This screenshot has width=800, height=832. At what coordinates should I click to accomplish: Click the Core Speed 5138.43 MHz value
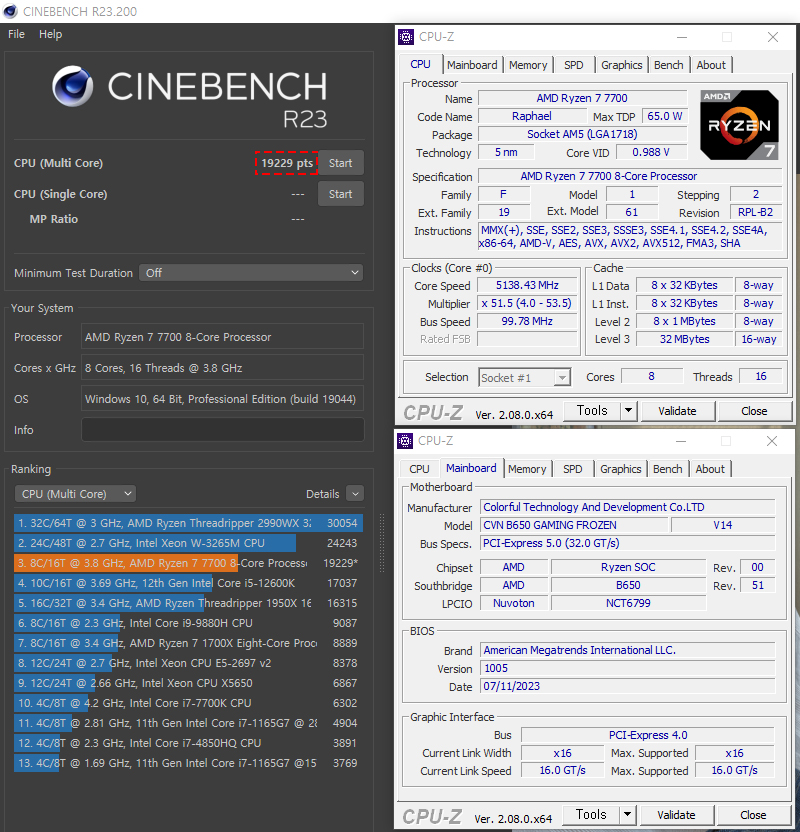point(527,285)
